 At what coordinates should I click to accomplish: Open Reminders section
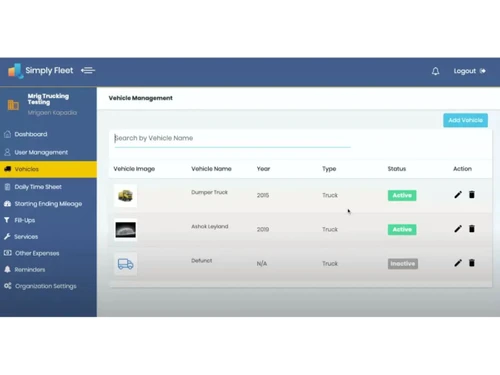point(30,270)
